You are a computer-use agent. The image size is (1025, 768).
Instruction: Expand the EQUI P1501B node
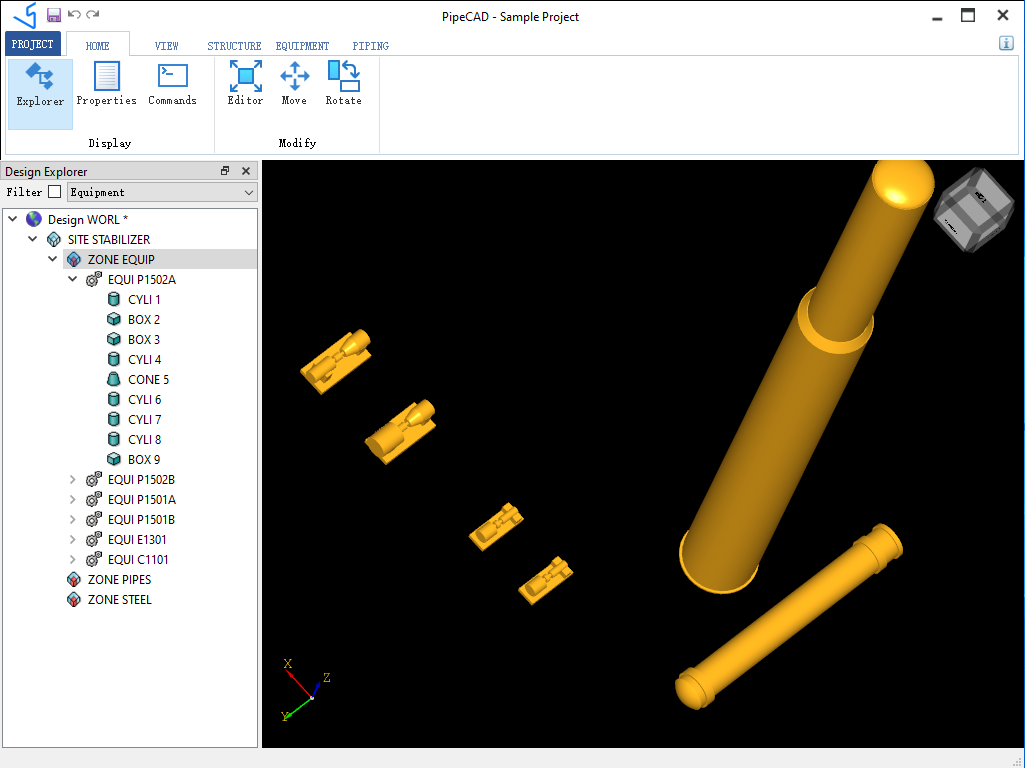click(73, 520)
